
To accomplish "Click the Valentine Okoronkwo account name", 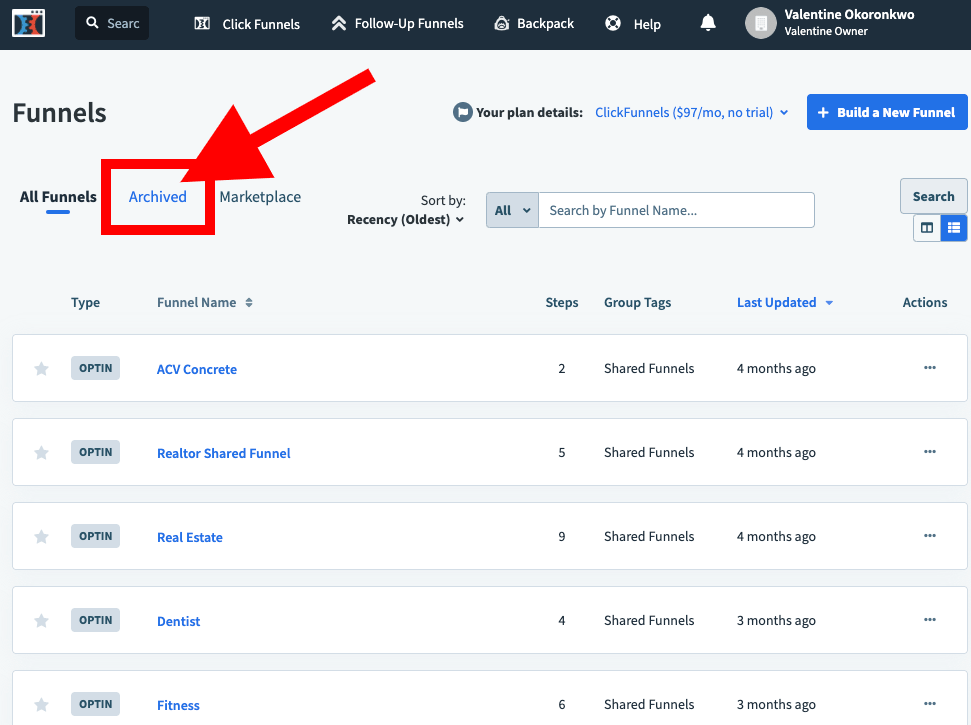I will click(849, 15).
